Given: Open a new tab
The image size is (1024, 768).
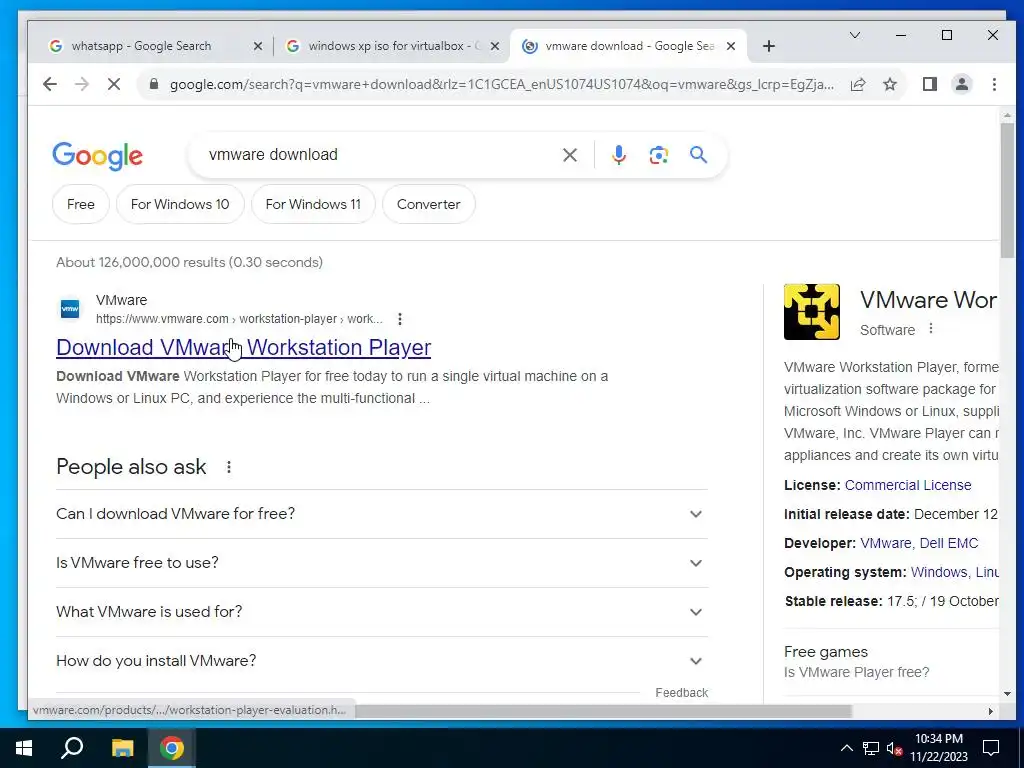Looking at the screenshot, I should tap(769, 46).
